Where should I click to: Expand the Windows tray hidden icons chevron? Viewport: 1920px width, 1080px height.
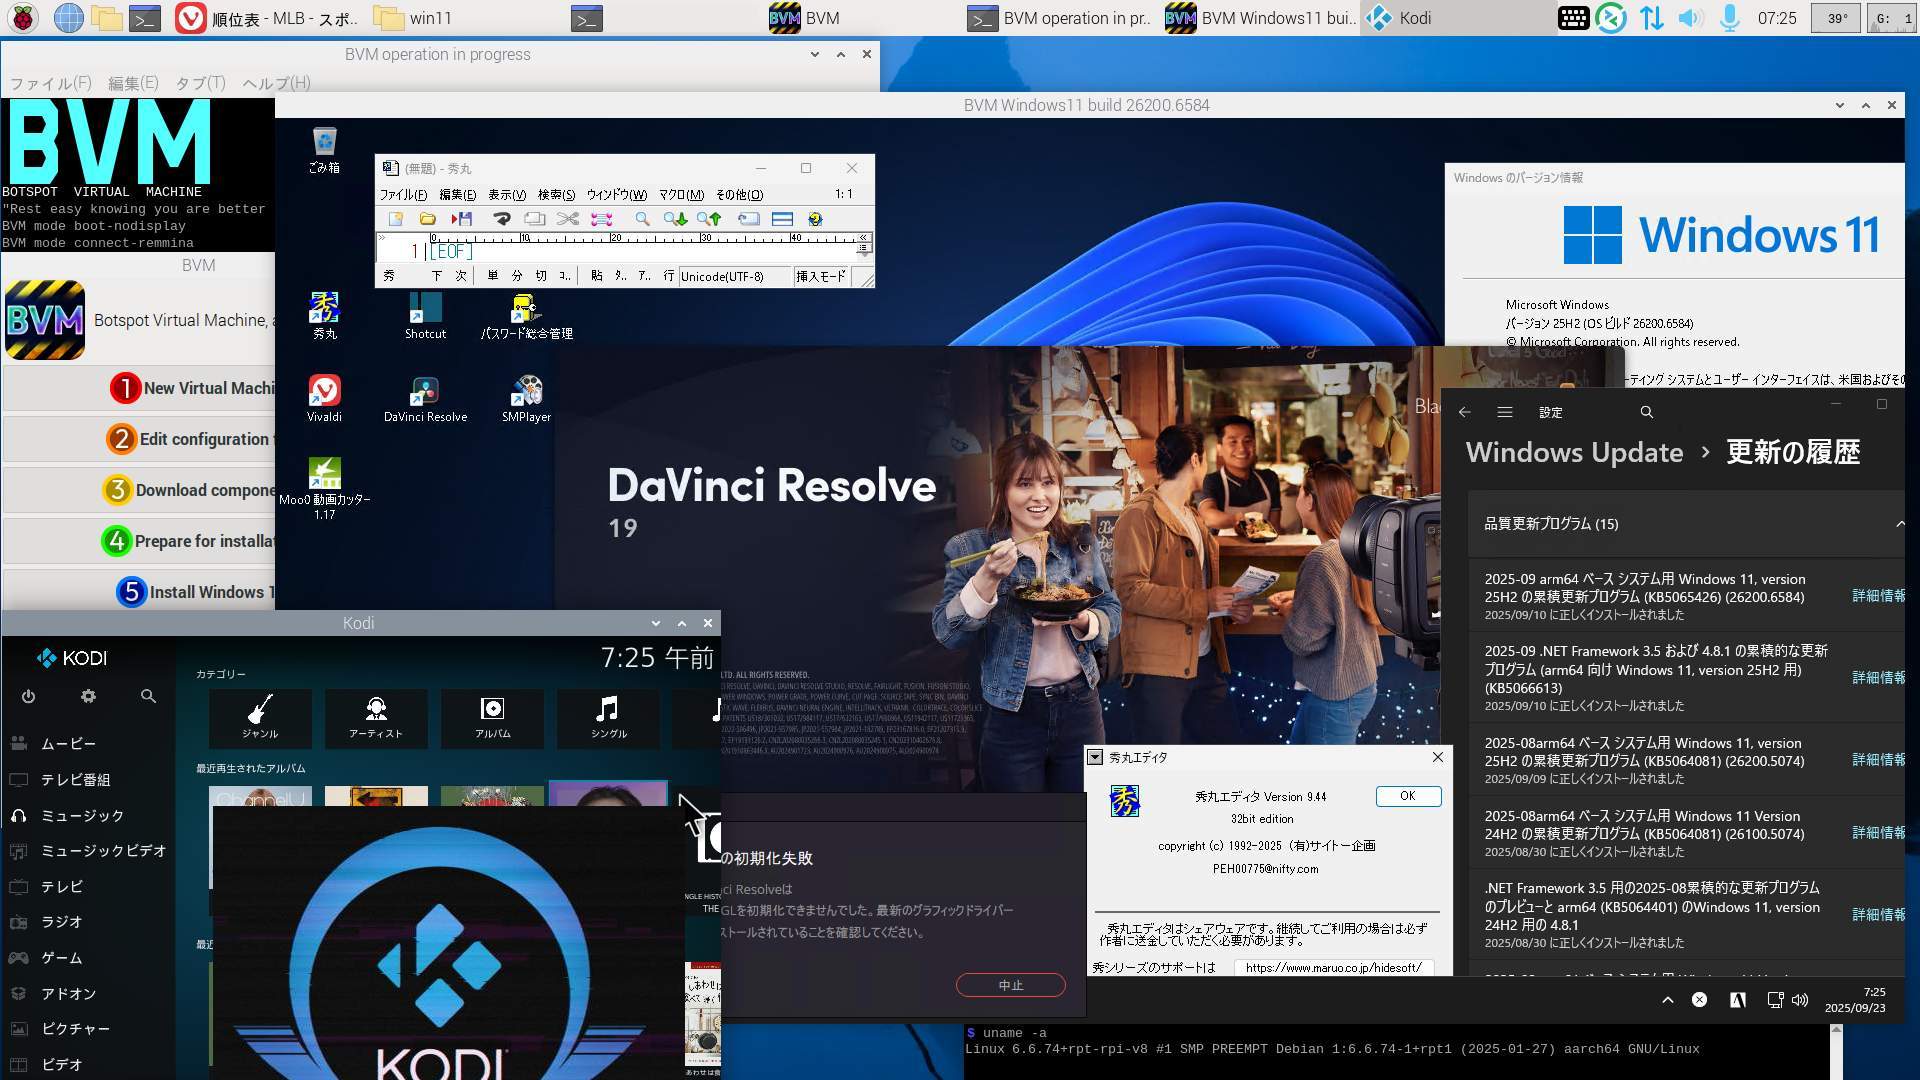tap(1667, 999)
